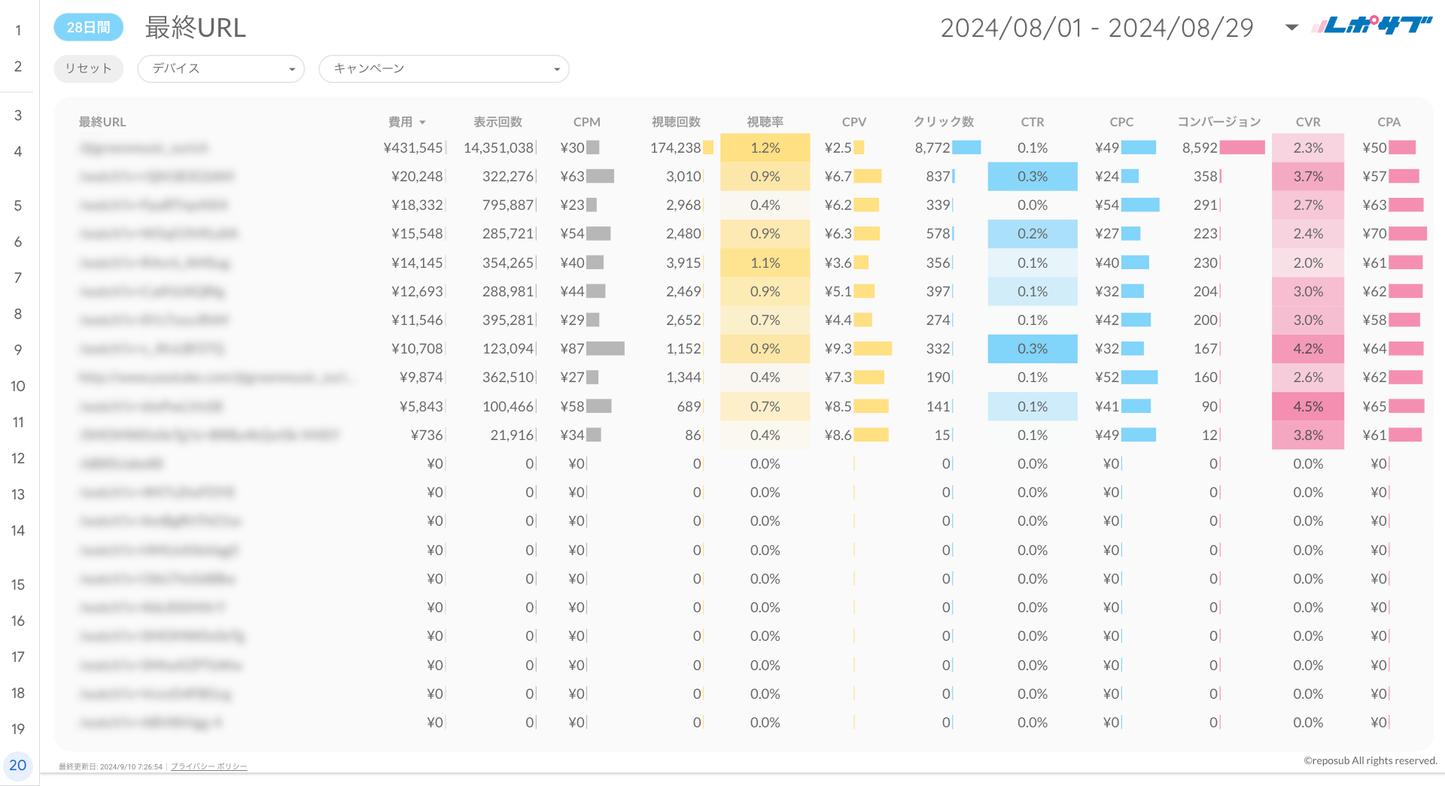Click the ¥70 CPA cell

(1374, 234)
